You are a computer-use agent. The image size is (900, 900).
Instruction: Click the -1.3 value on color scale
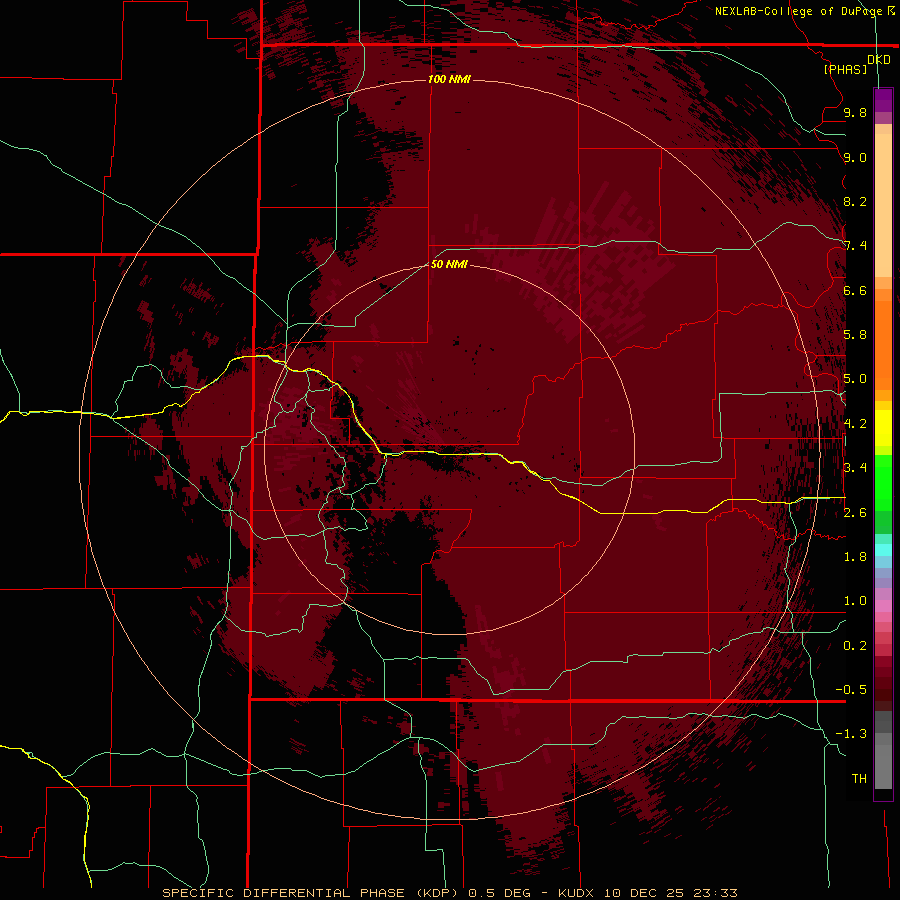851,734
